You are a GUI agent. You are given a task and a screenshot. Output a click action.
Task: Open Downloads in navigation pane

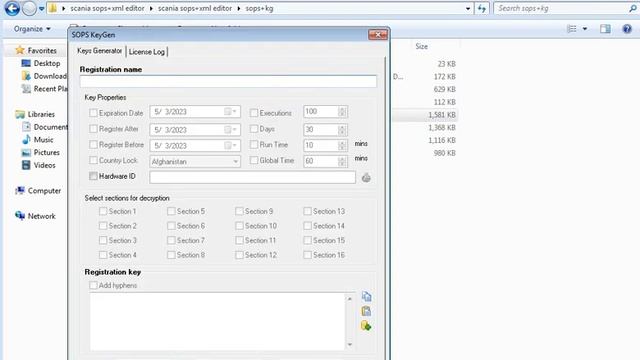44,76
